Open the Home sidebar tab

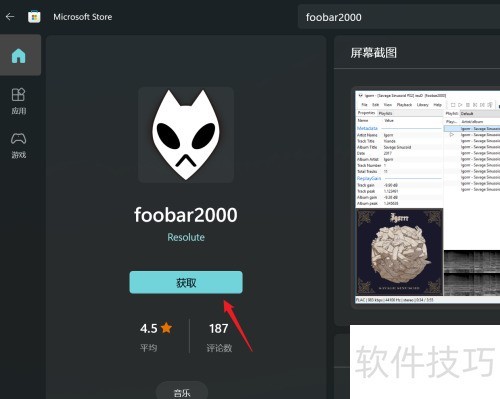[20, 55]
